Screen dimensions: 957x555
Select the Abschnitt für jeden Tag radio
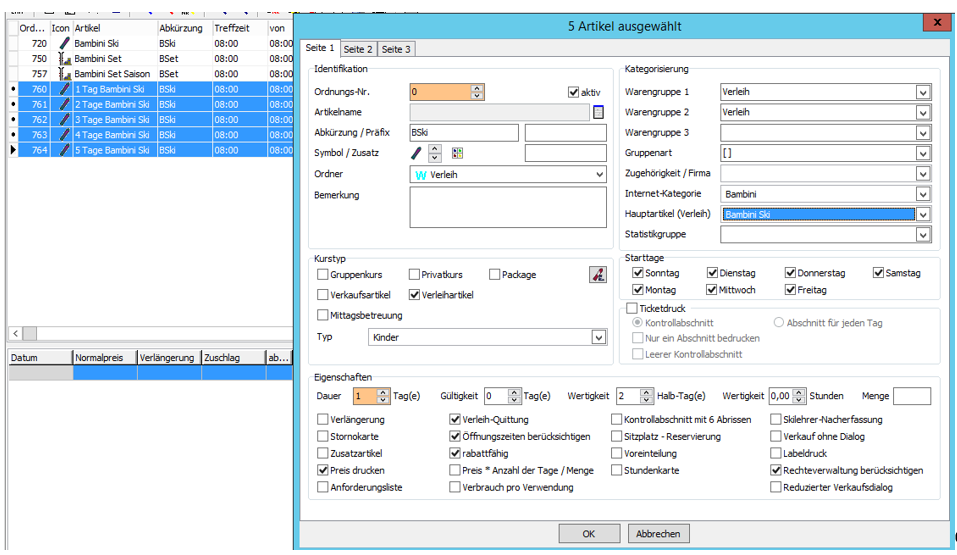(779, 322)
